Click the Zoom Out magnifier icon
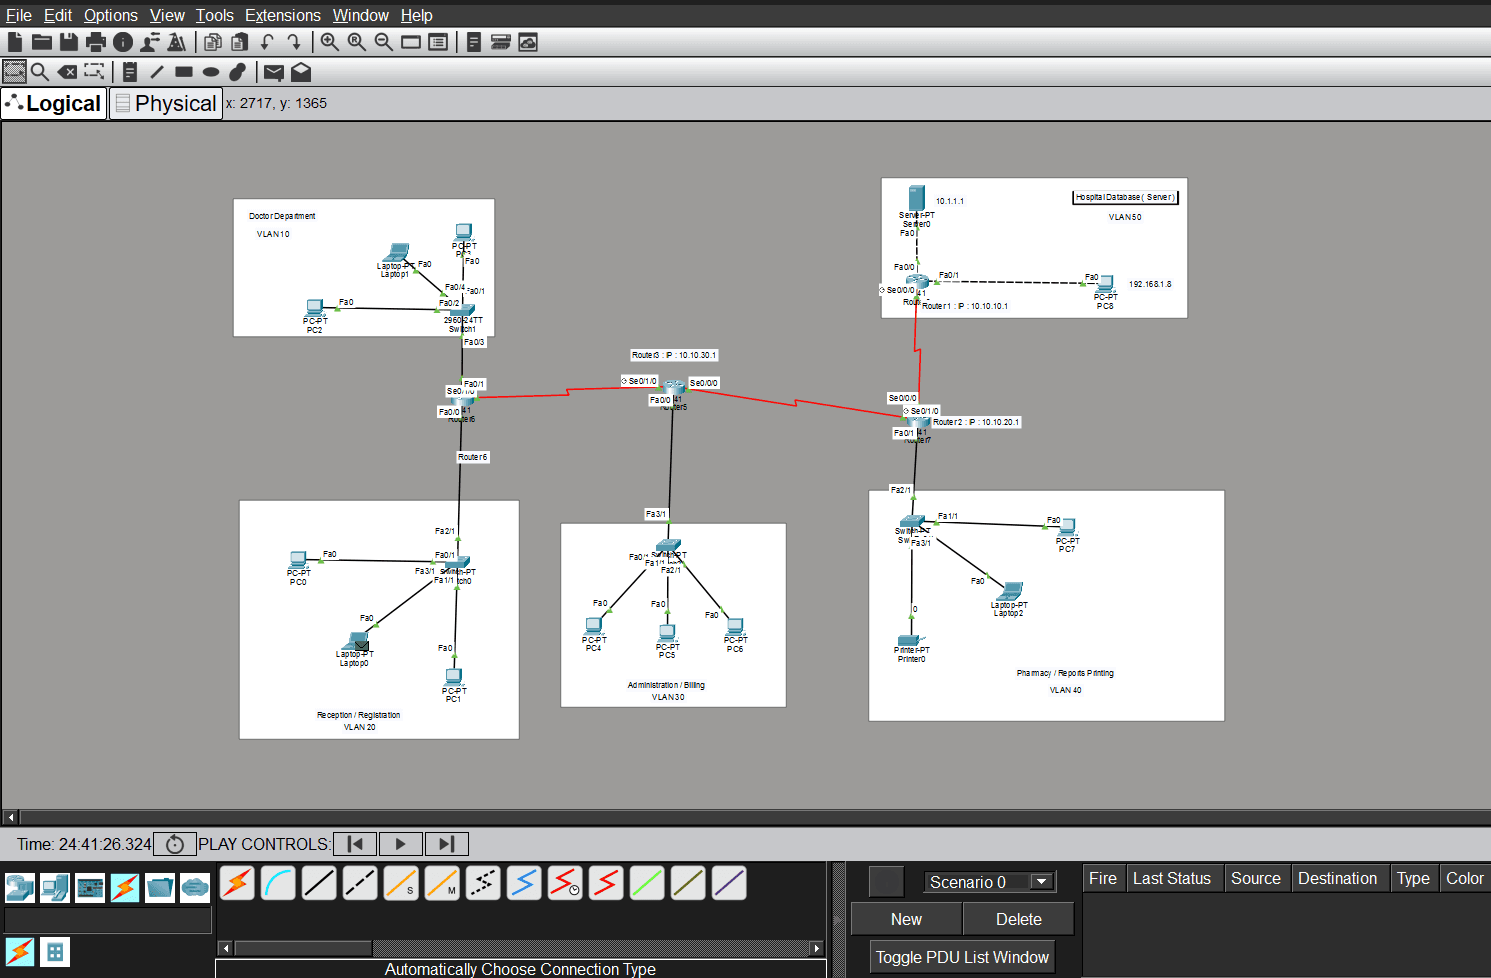This screenshot has height=978, width=1491. pyautogui.click(x=383, y=42)
